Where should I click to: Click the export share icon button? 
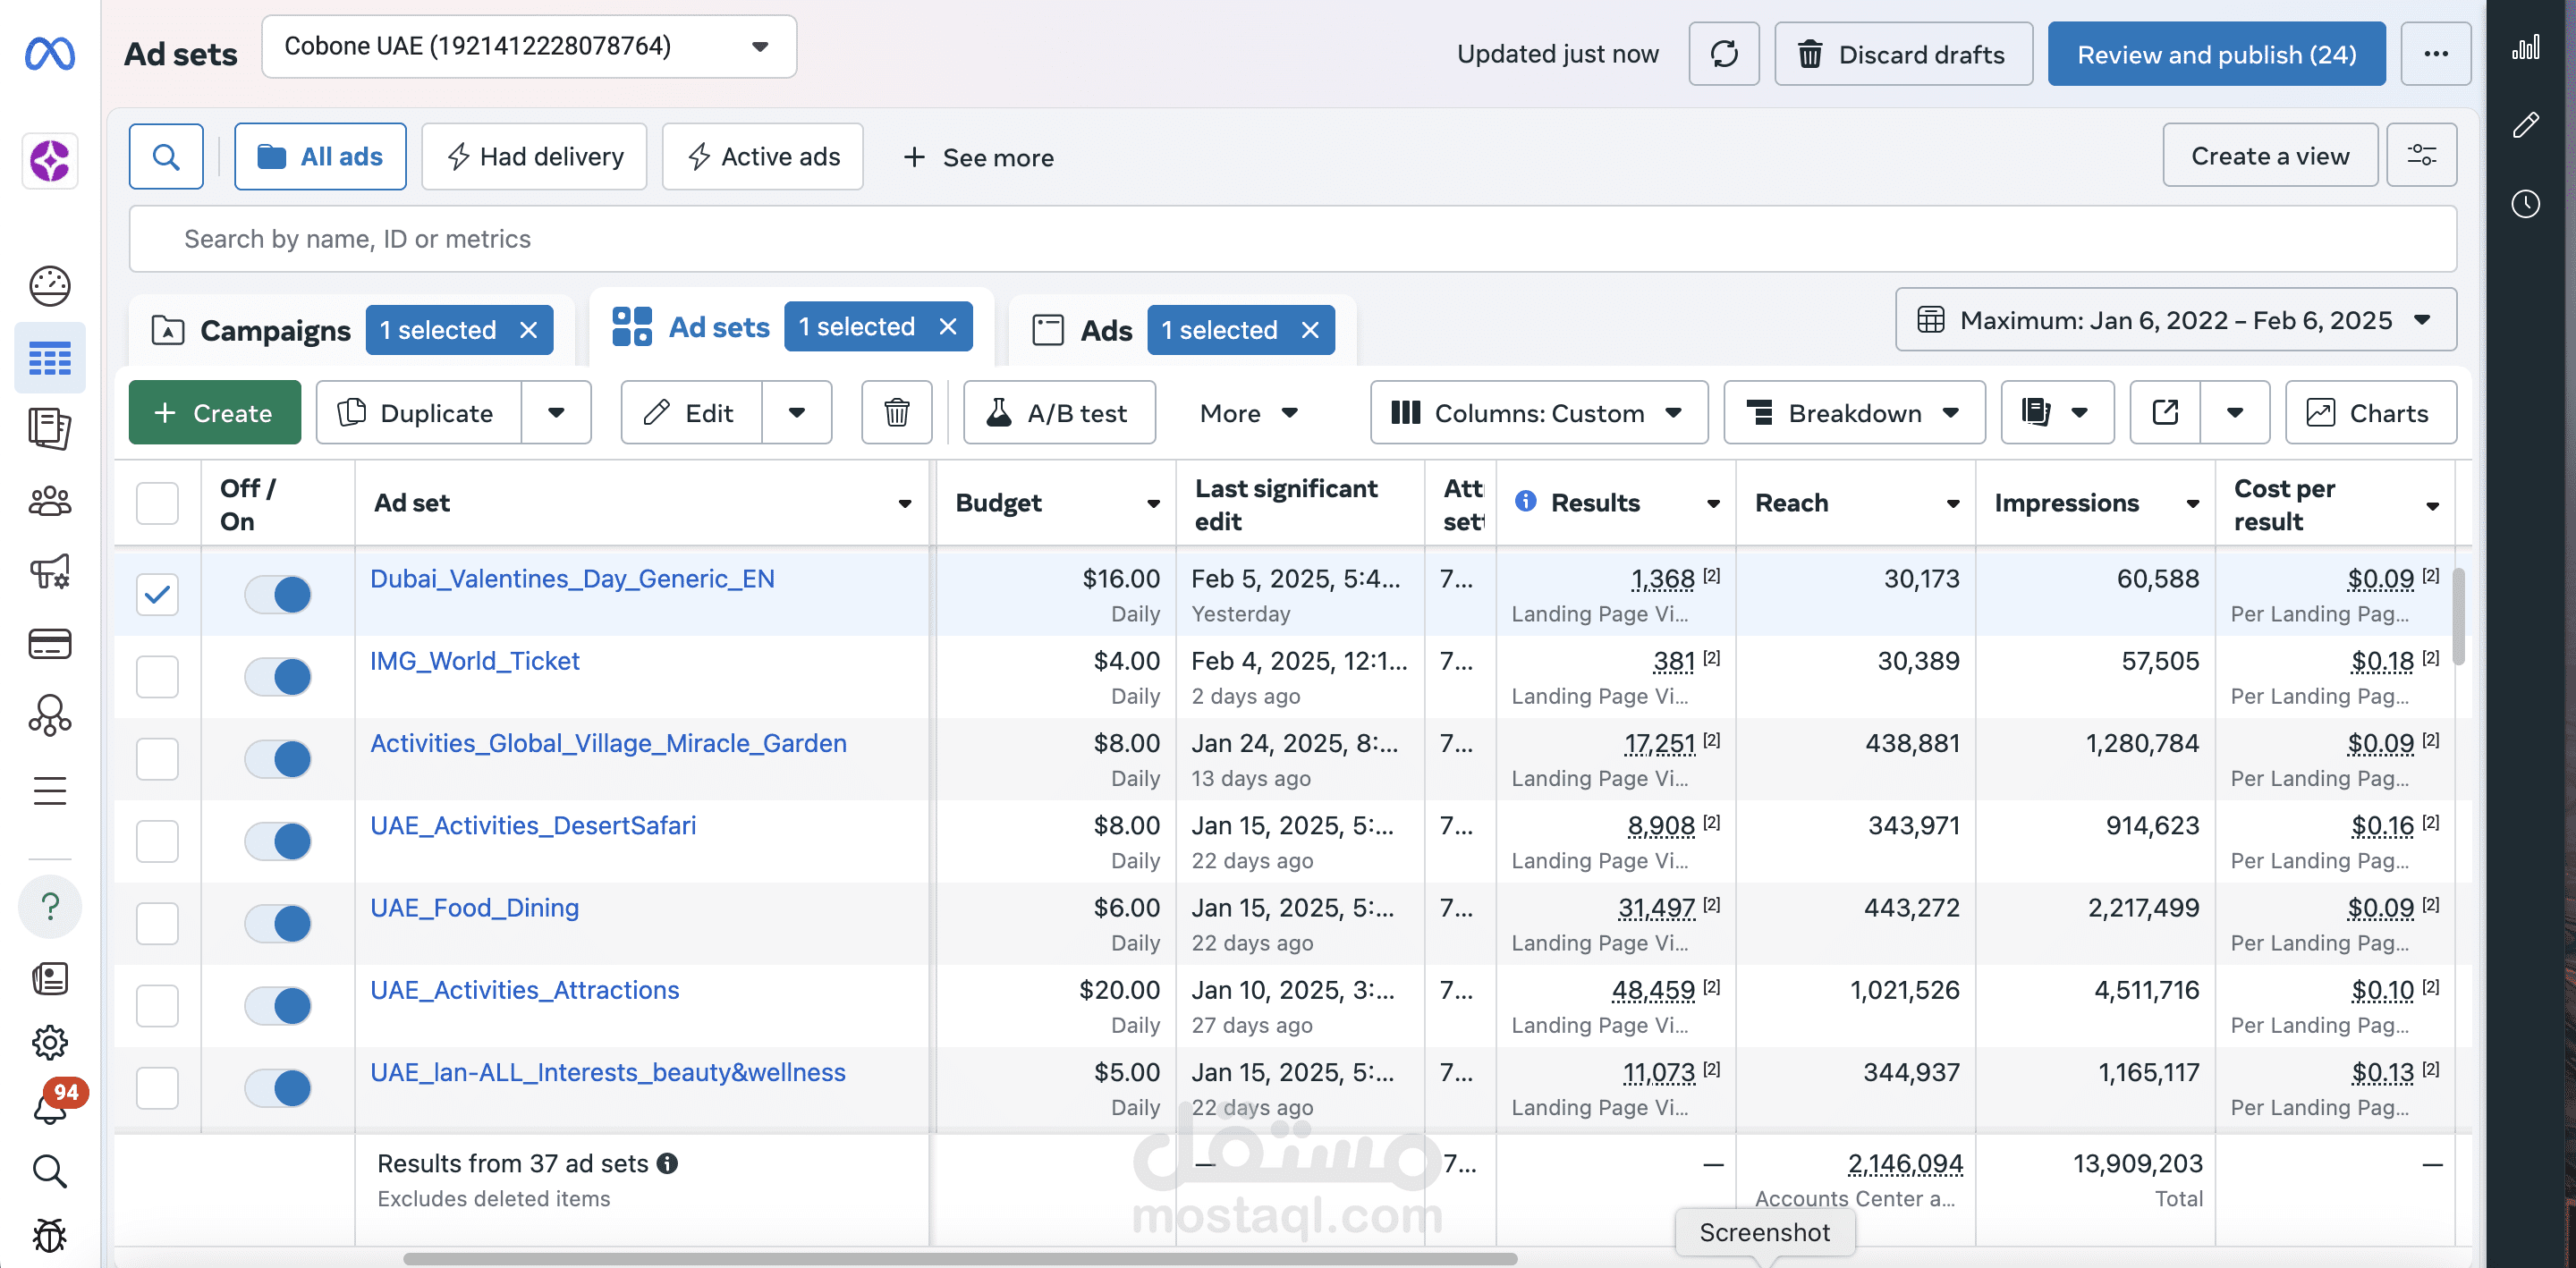2165,413
